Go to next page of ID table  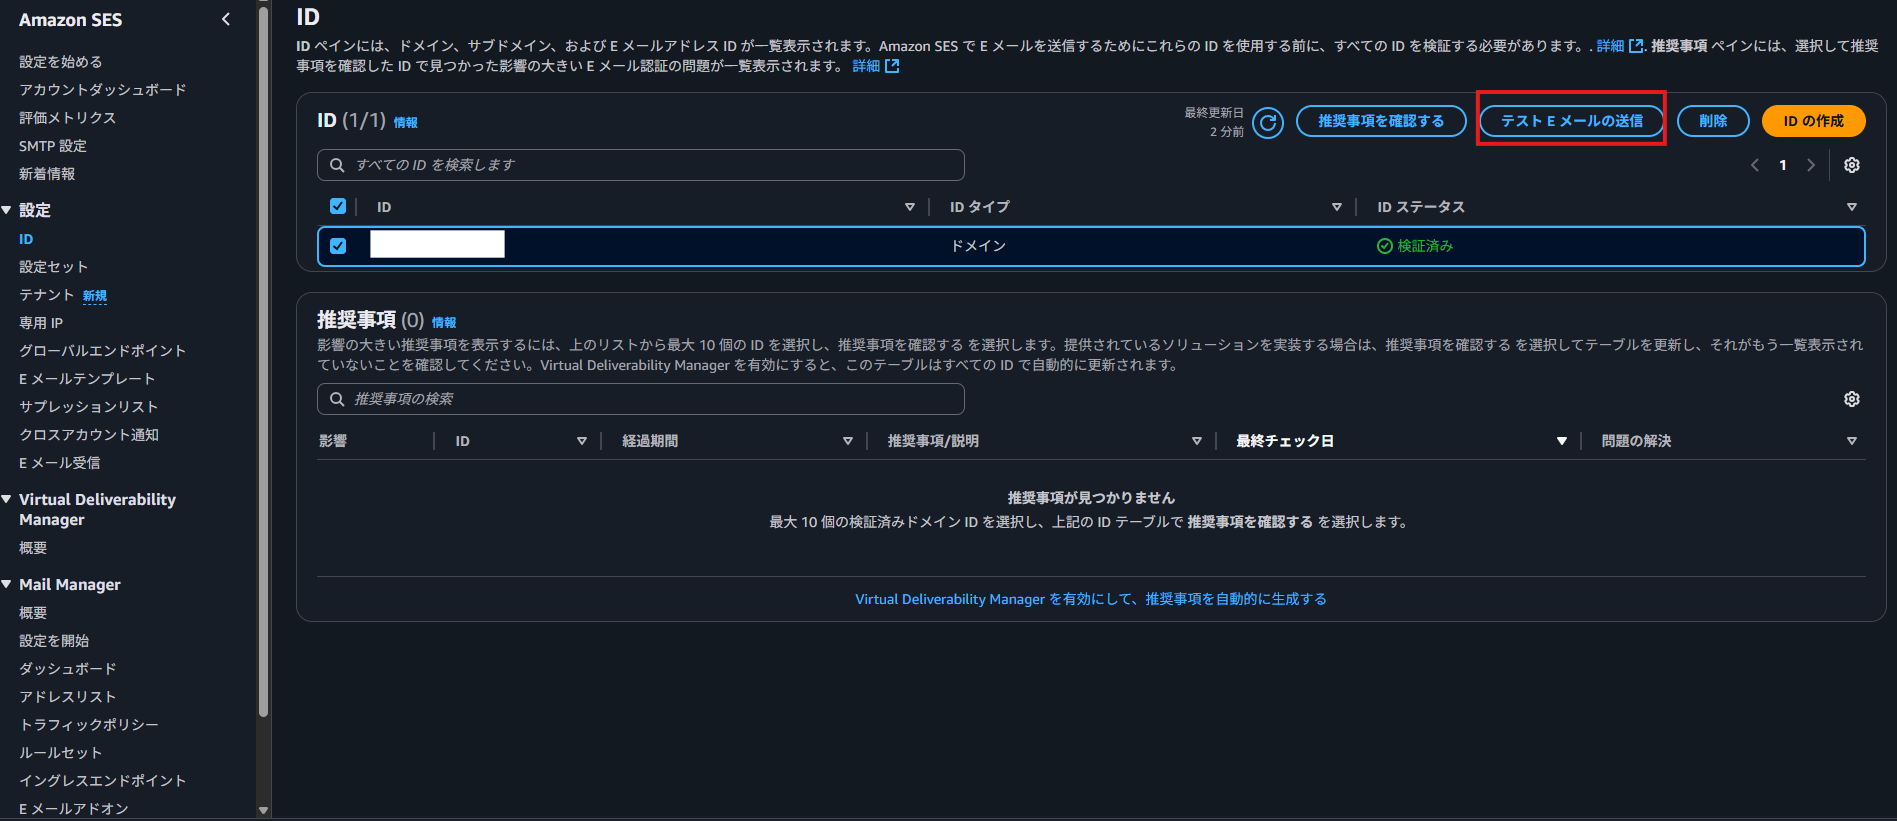[1810, 165]
